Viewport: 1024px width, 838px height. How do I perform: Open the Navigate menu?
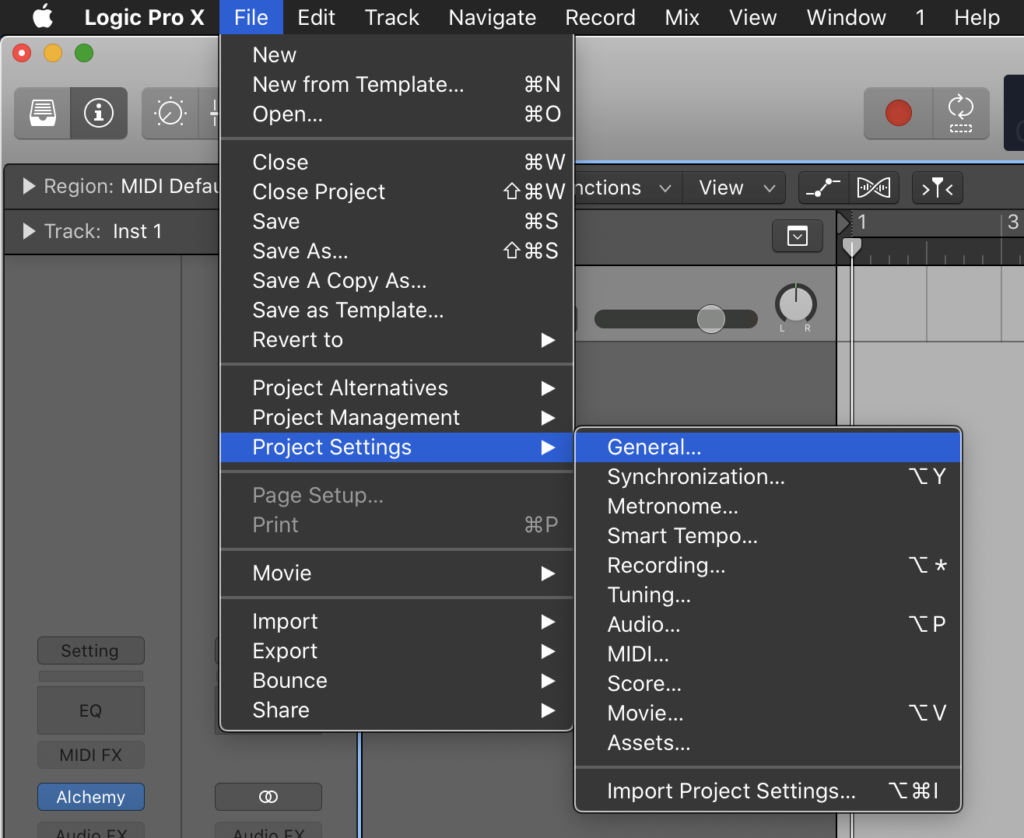tap(492, 17)
